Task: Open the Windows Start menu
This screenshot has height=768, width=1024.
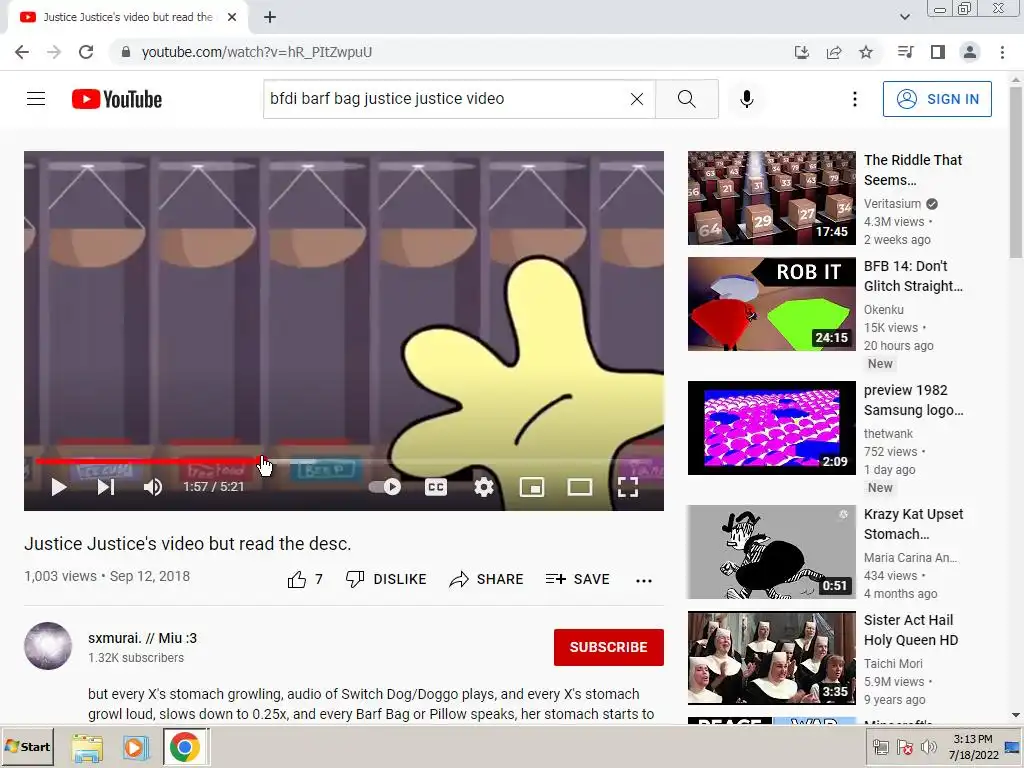Action: coord(27,746)
